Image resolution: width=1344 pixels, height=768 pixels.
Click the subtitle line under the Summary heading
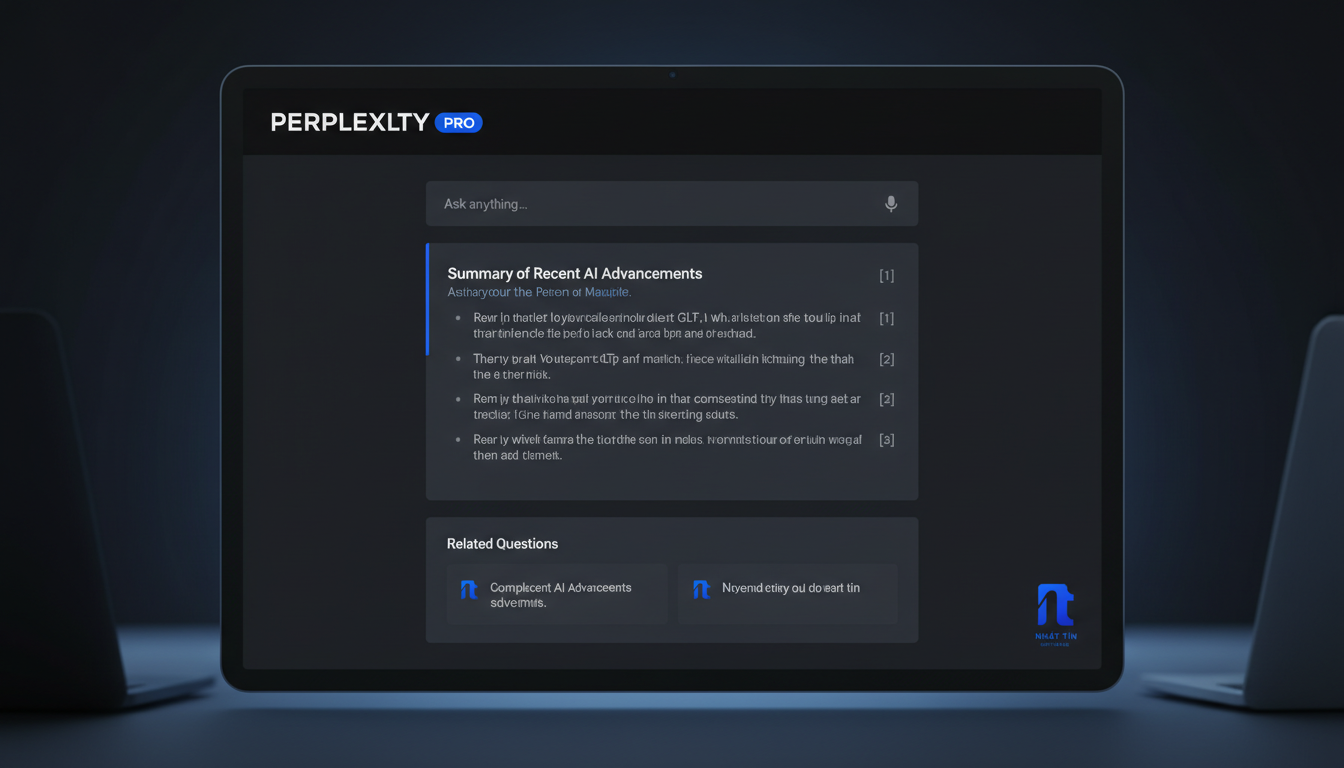pos(539,292)
